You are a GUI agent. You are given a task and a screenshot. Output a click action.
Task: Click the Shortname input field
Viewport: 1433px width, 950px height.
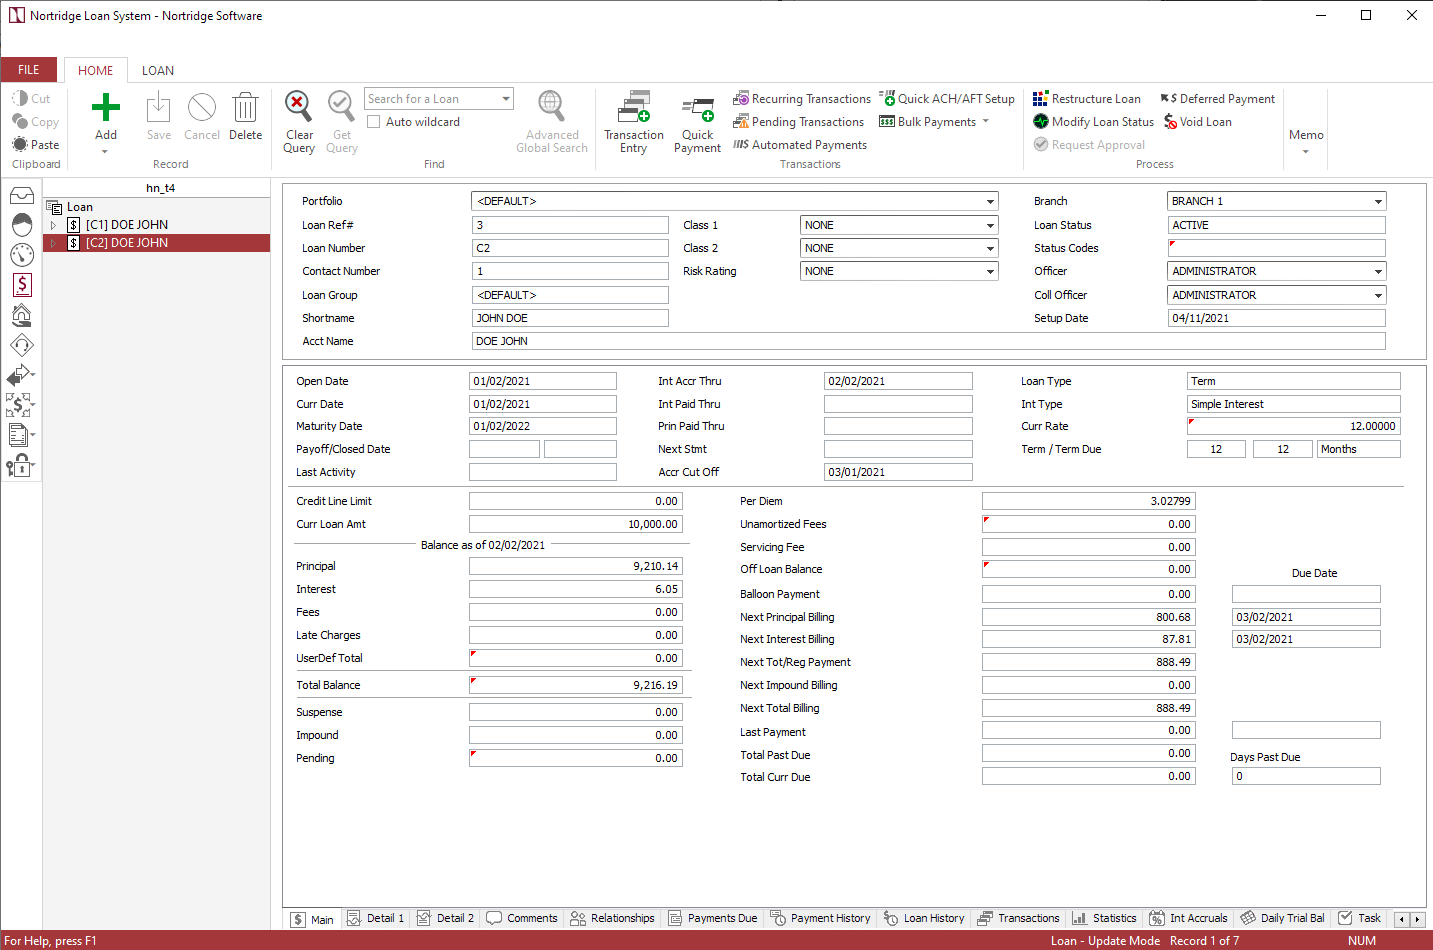click(570, 318)
